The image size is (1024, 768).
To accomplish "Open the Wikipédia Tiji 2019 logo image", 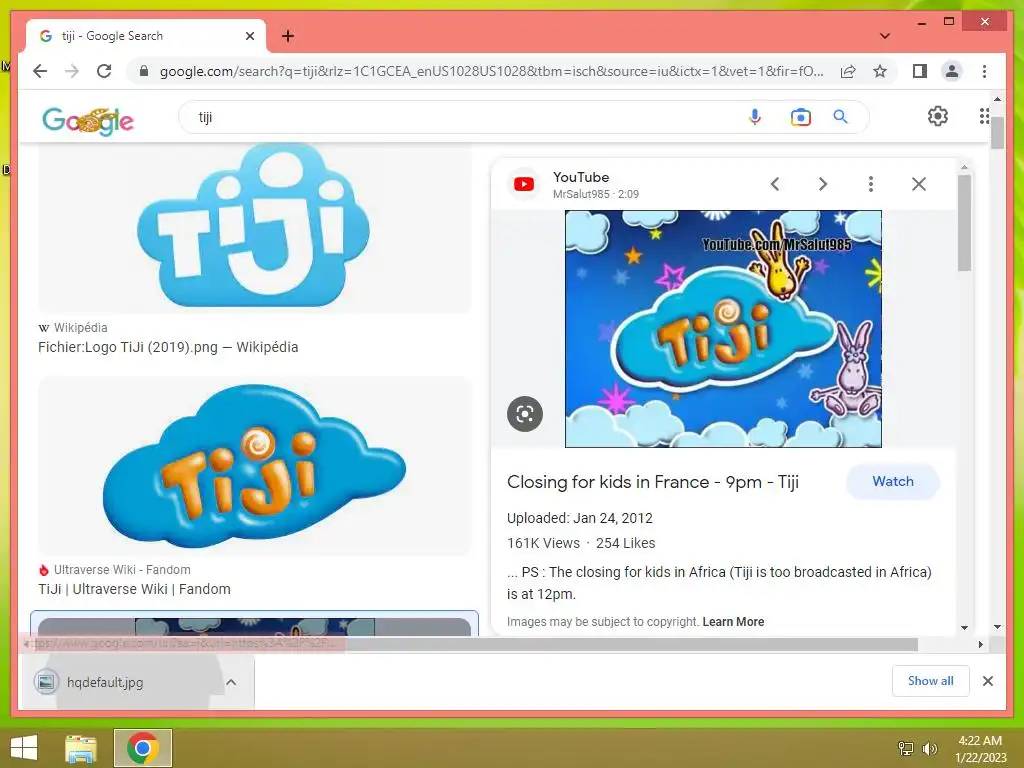I will point(255,227).
